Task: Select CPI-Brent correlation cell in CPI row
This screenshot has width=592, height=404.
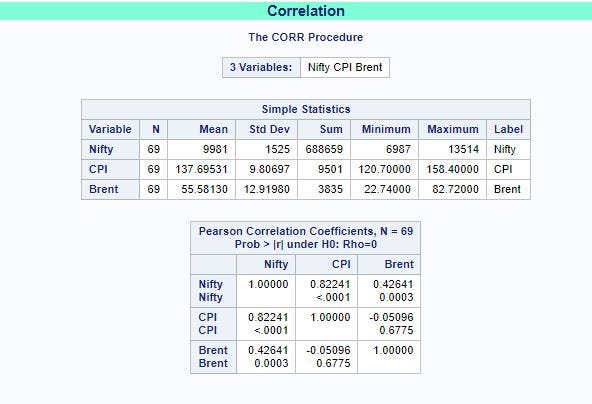Action: tap(389, 324)
